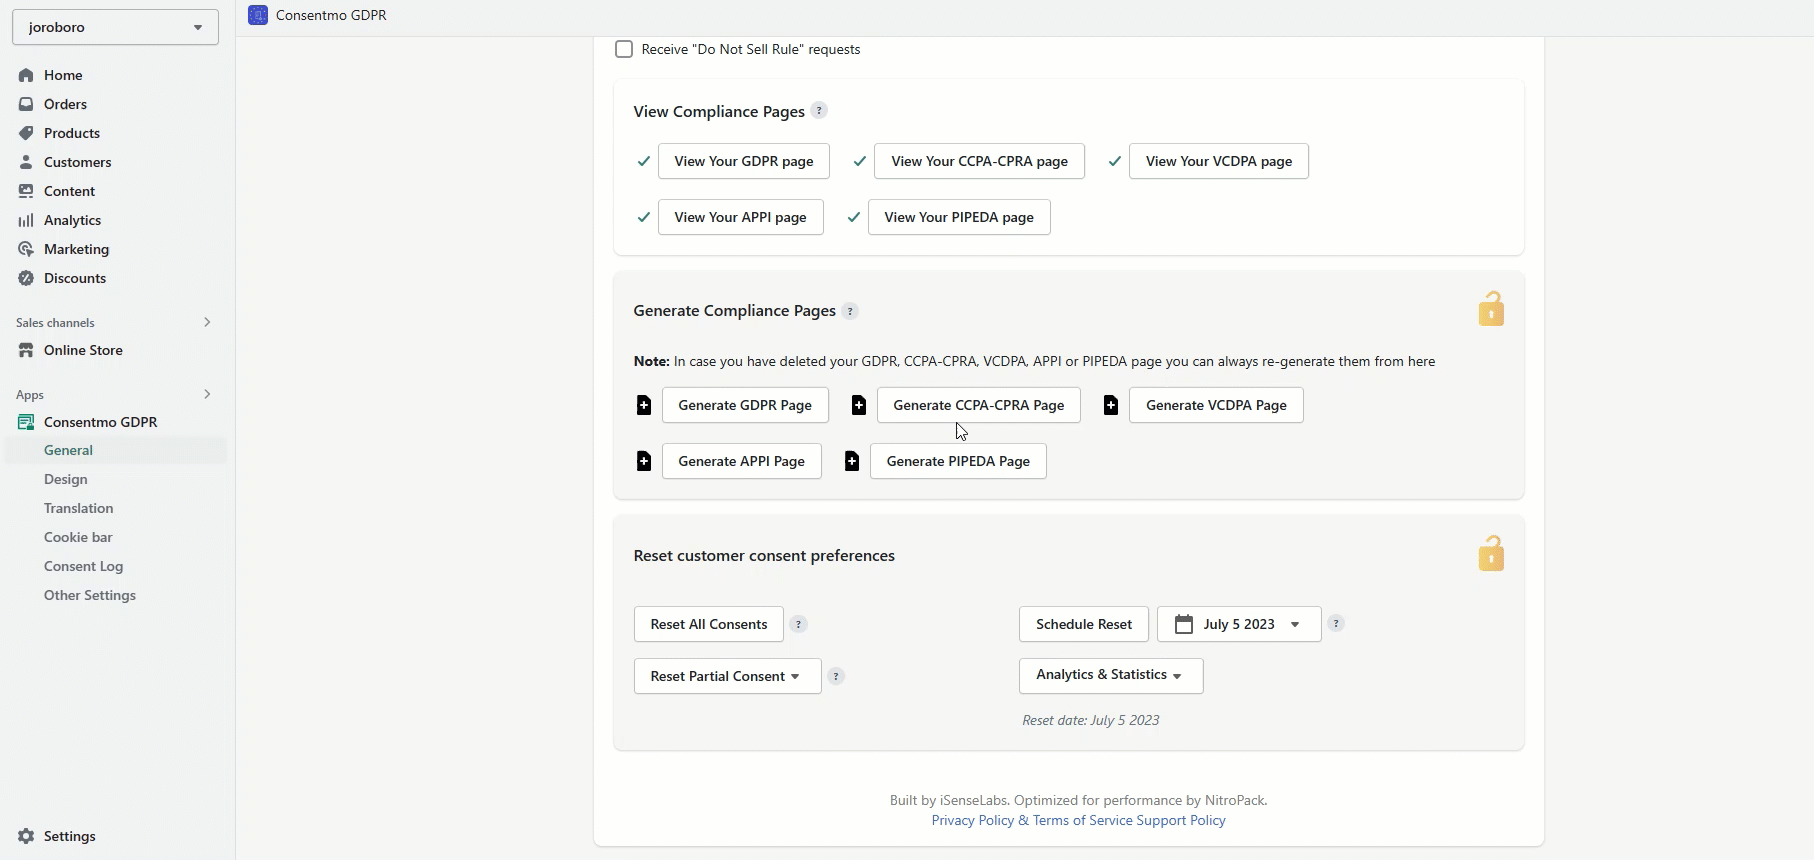1814x860 pixels.
Task: Click the help icon beside Generate Compliance Pages
Action: pos(850,311)
